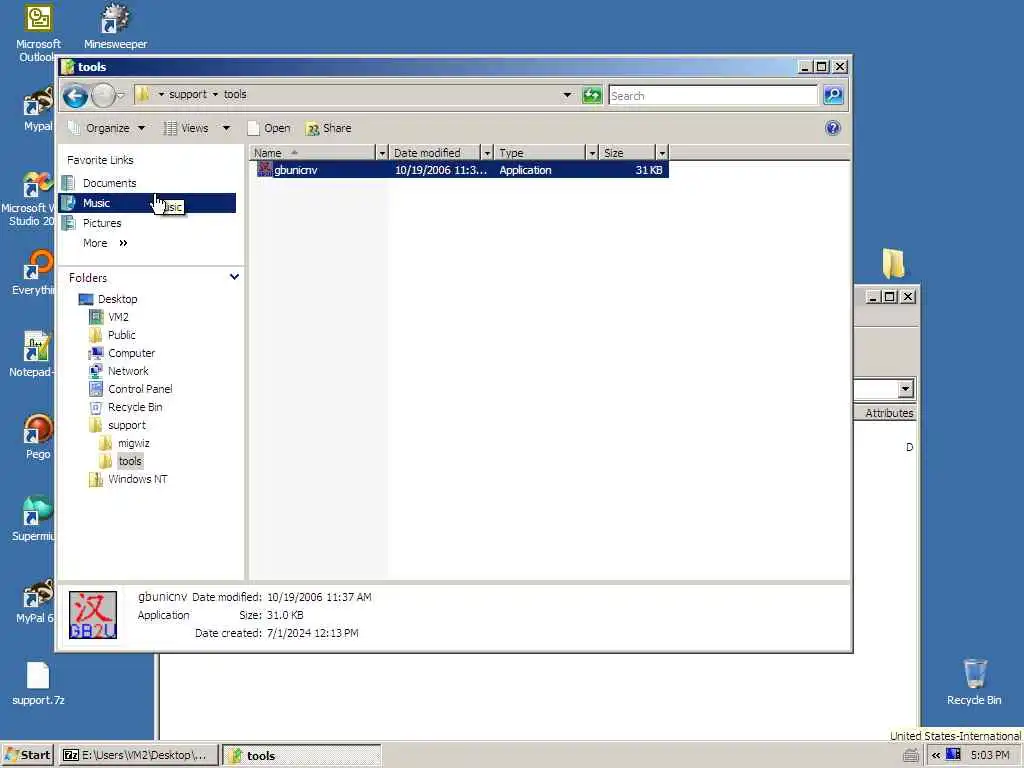Select the Minesweeper desktop shortcut

(x=116, y=26)
